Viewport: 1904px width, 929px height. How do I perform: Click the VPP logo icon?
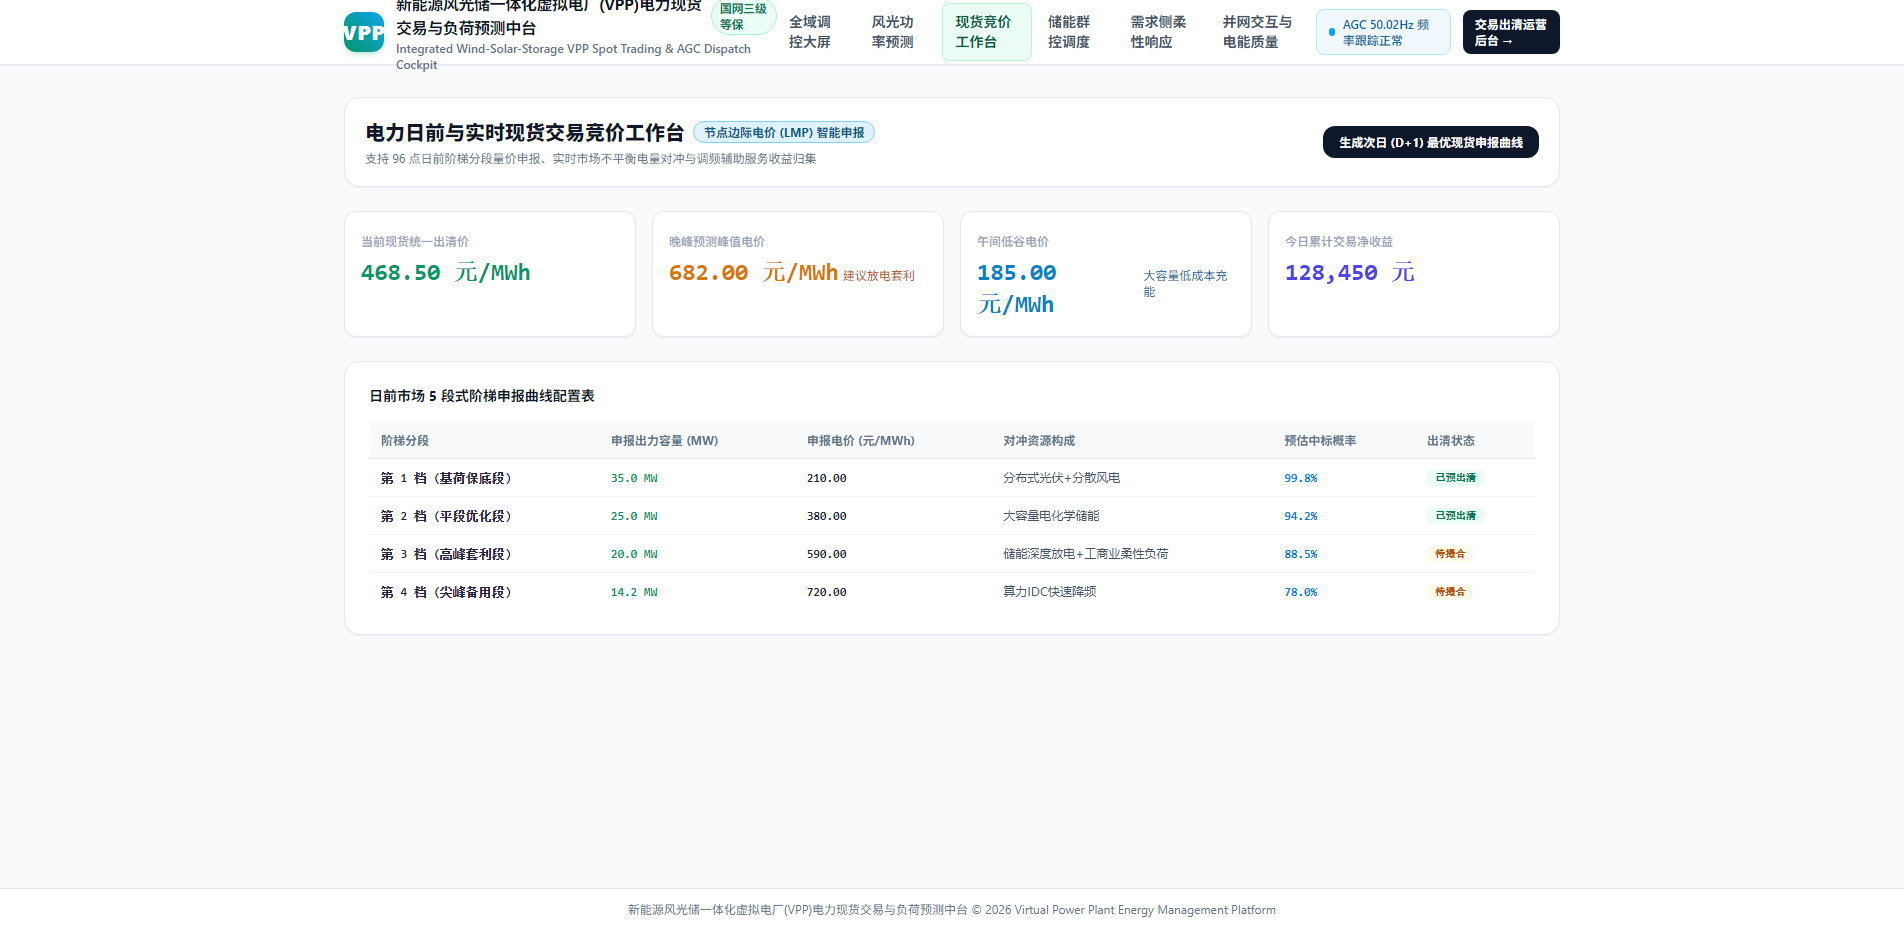pos(364,32)
